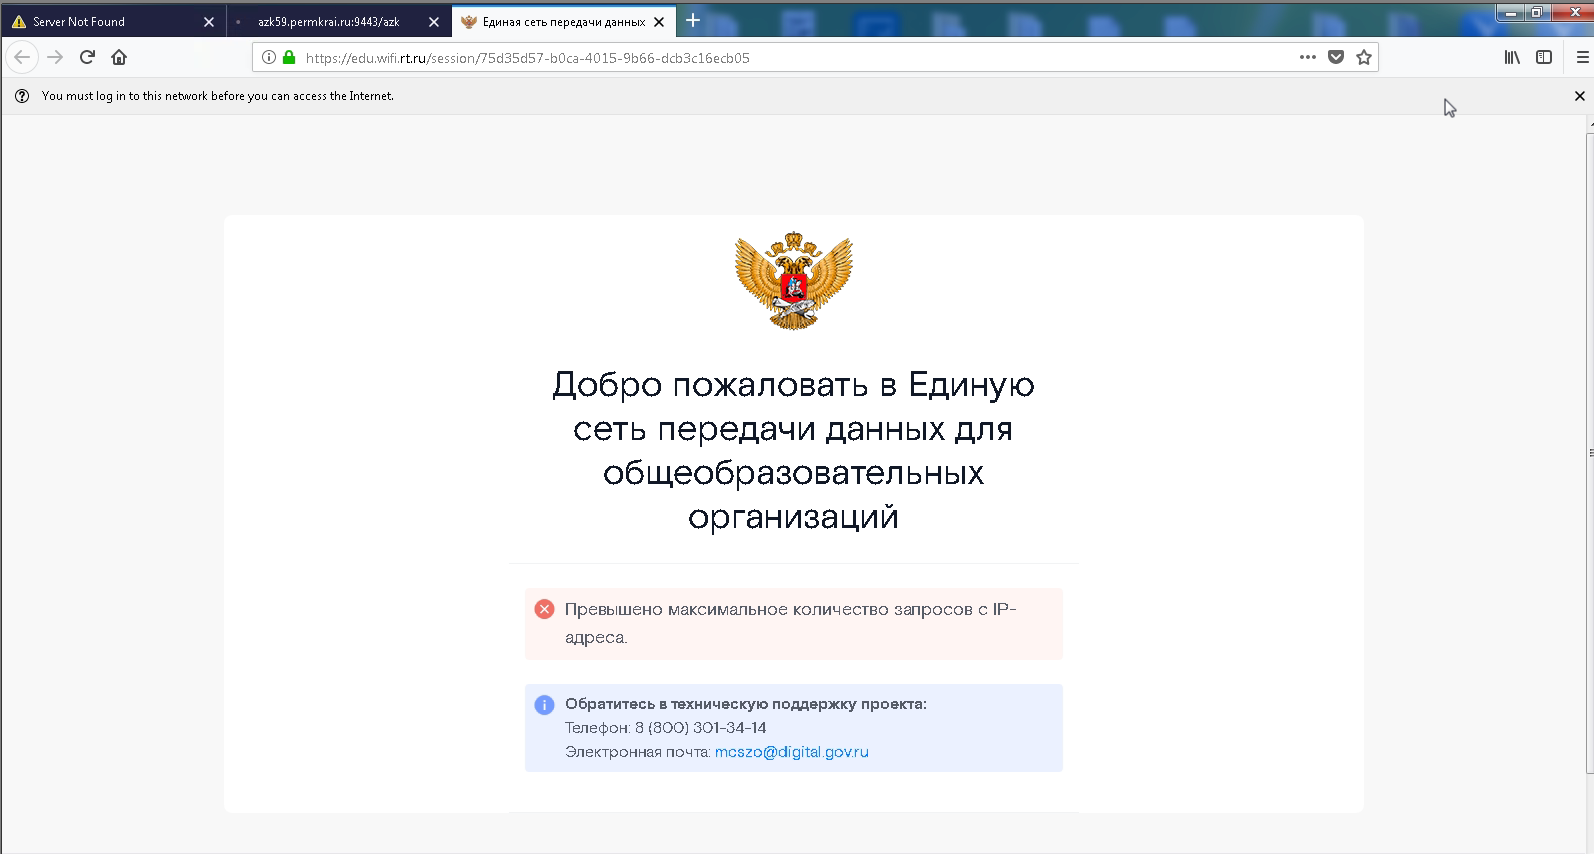Viewport: 1594px width, 854px height.
Task: Switch to azk59.permkrai.ru:9443/azk tab
Action: point(337,21)
